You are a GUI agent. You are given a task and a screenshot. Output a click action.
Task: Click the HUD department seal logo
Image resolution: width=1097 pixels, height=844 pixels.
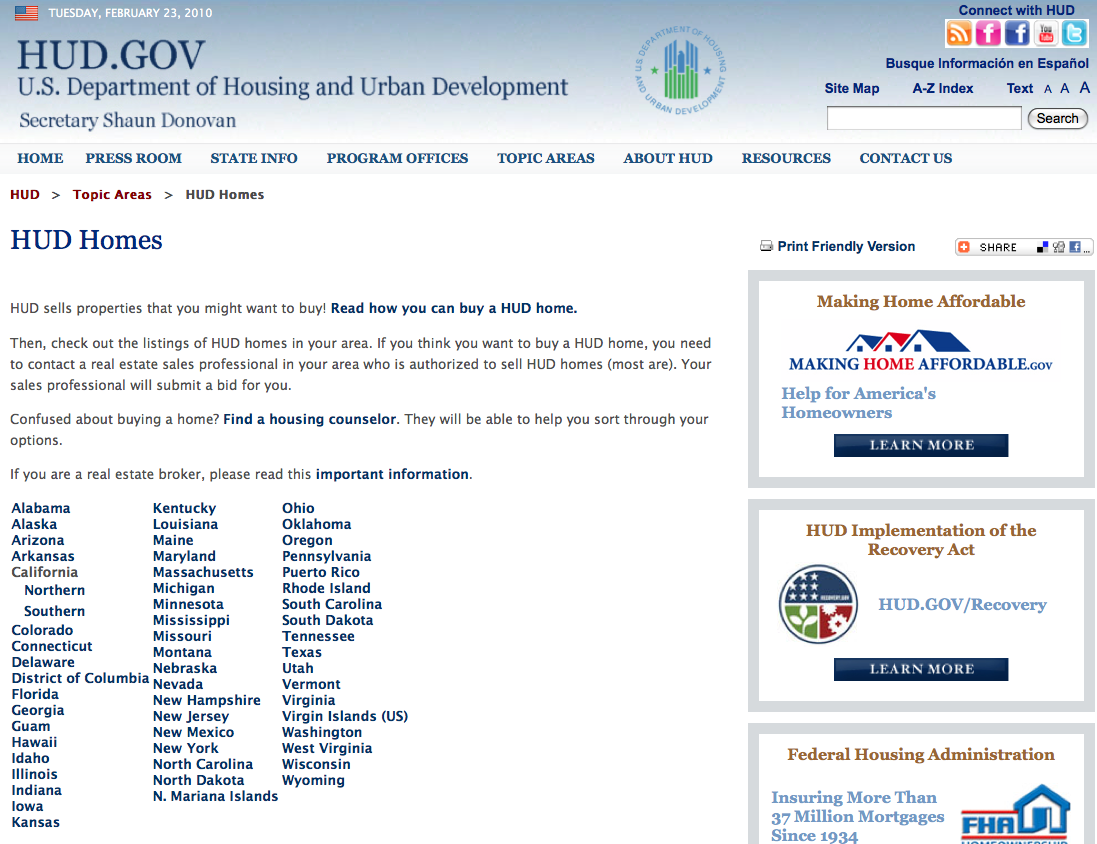[x=680, y=71]
